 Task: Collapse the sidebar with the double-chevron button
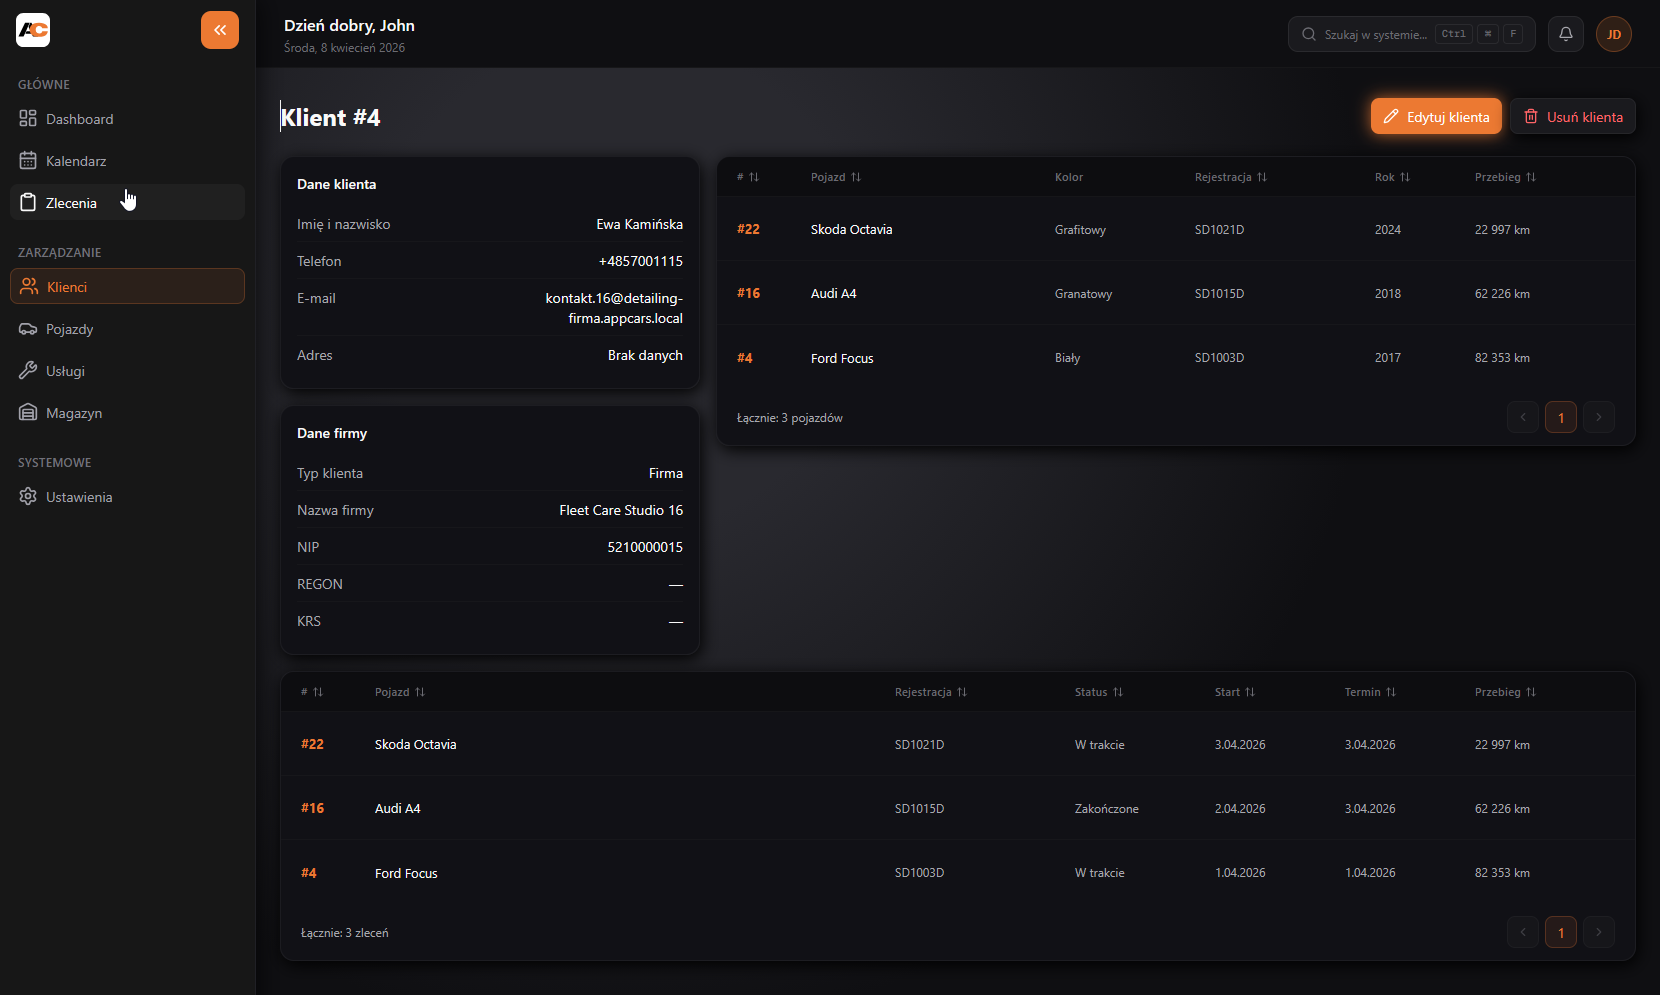220,30
